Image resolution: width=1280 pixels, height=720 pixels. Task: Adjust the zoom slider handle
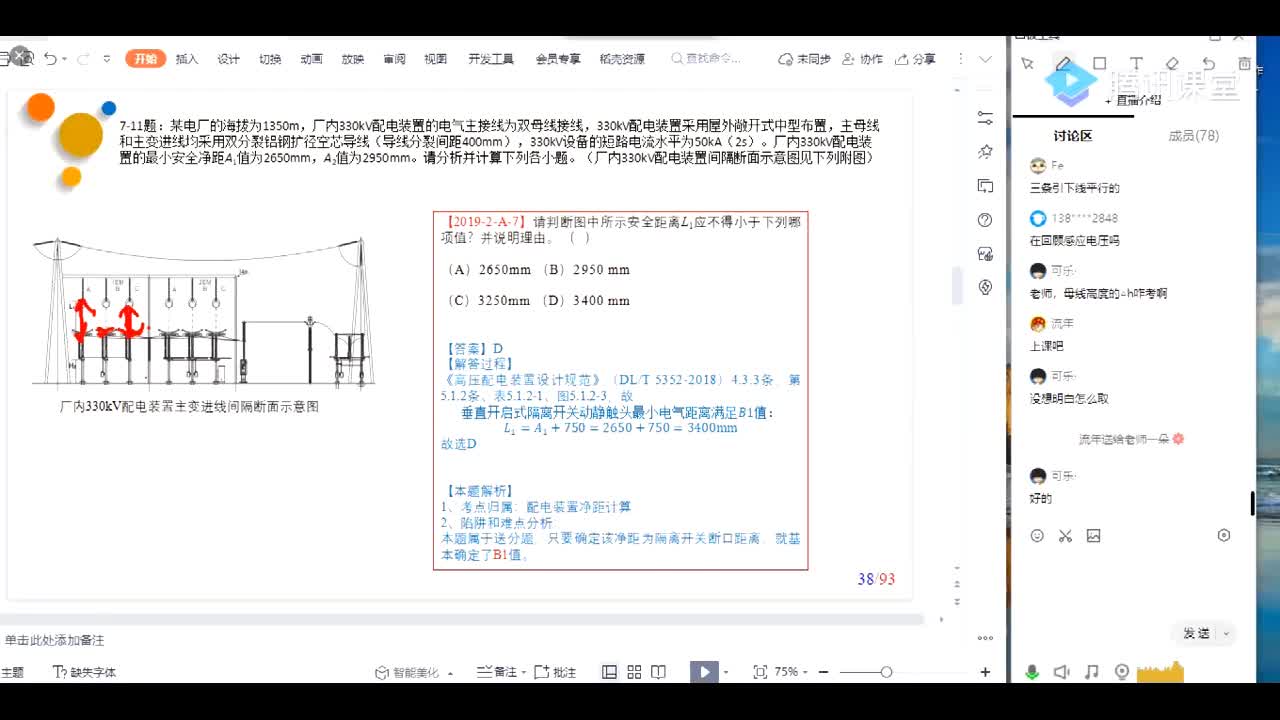pos(886,672)
